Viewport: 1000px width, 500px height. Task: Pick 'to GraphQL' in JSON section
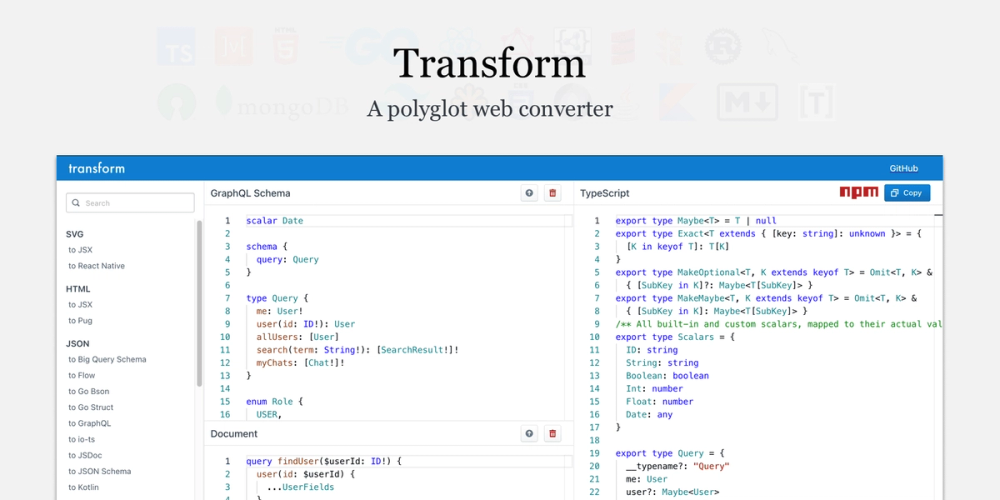[x=89, y=423]
